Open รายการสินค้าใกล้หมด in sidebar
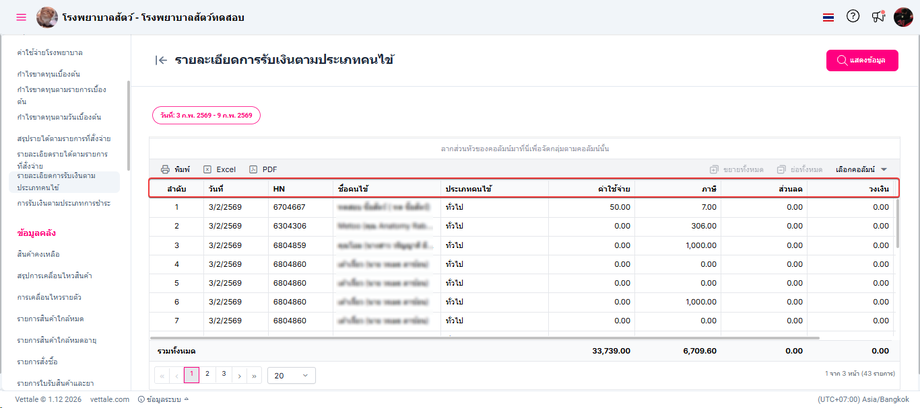 coord(50,319)
